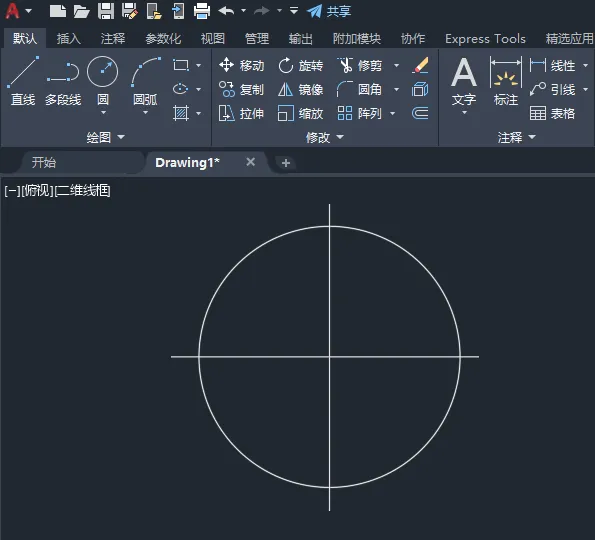The width and height of the screenshot is (595, 540).
Task: Click the Offset tool icon
Action: (x=420, y=113)
